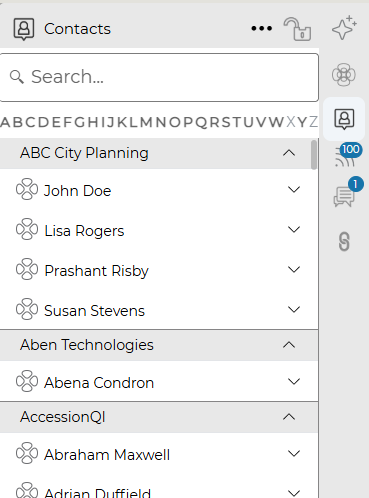
Task: Click the chain link sidebar icon
Action: (x=344, y=242)
